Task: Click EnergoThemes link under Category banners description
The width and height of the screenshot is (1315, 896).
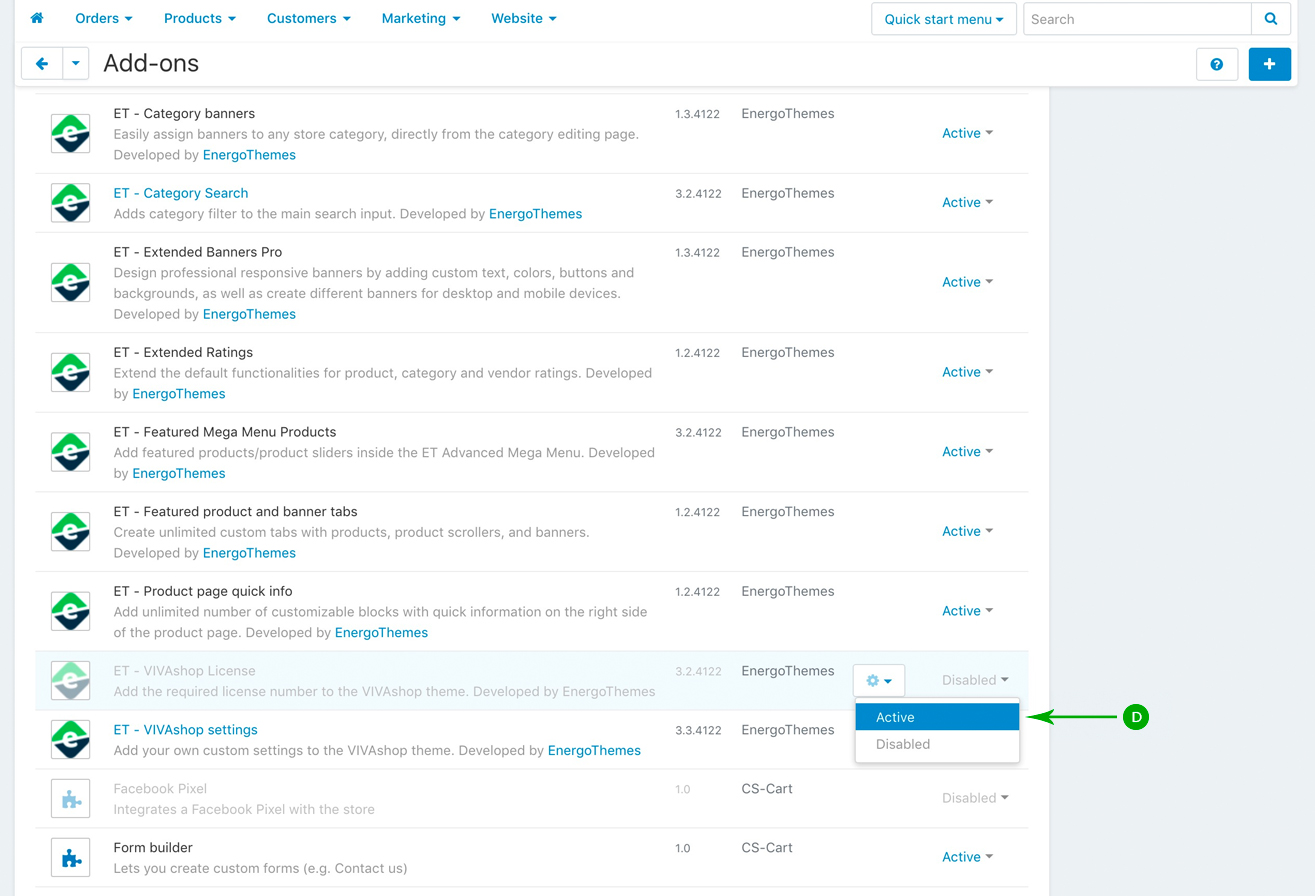Action: click(x=249, y=155)
